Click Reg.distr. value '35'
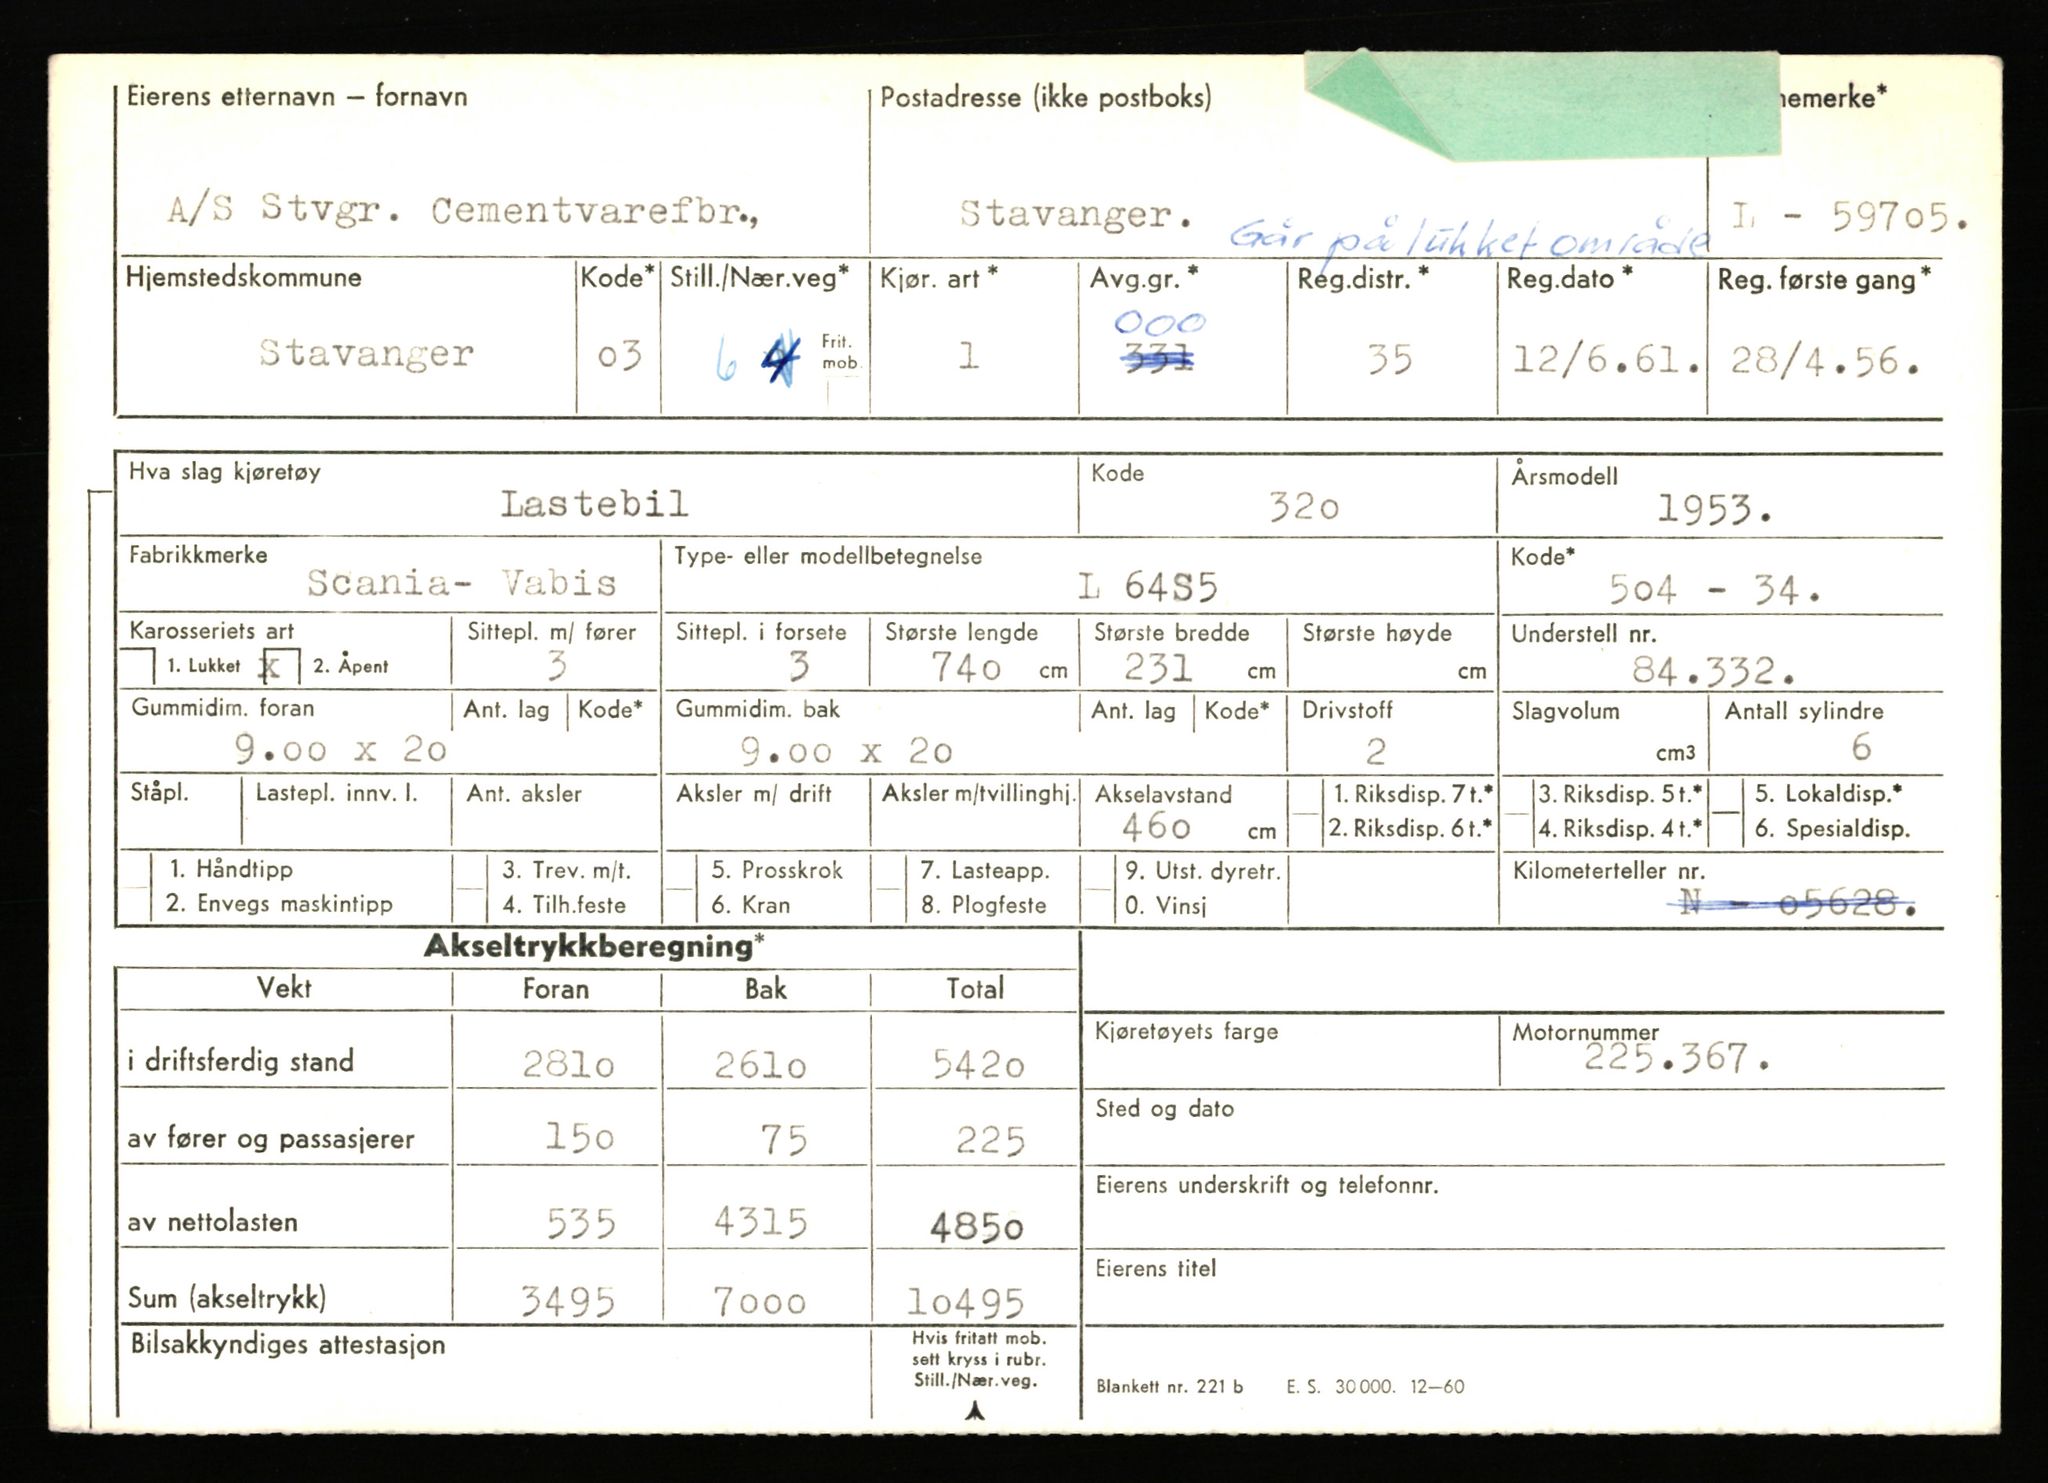Viewport: 2048px width, 1483px height. (1390, 359)
